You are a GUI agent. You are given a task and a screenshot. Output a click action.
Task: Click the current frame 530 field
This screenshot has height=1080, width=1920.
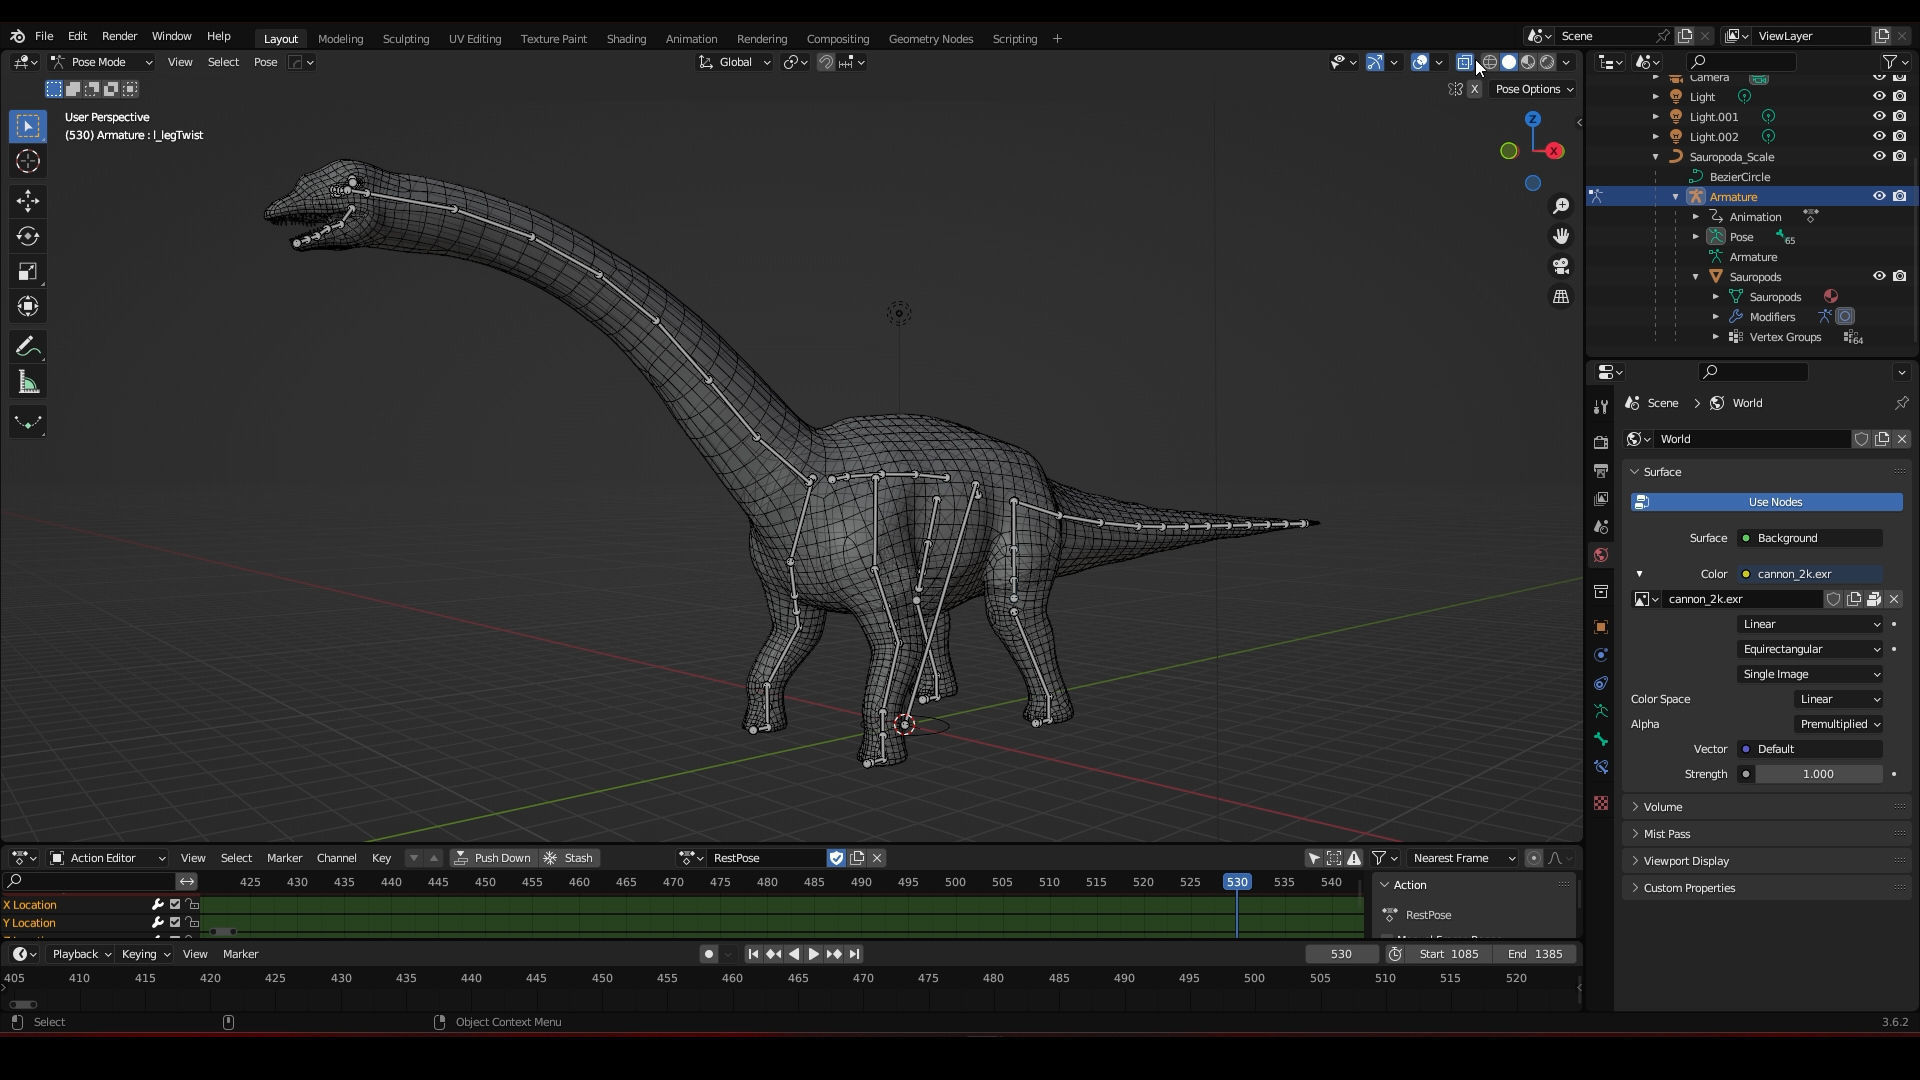coord(1342,954)
